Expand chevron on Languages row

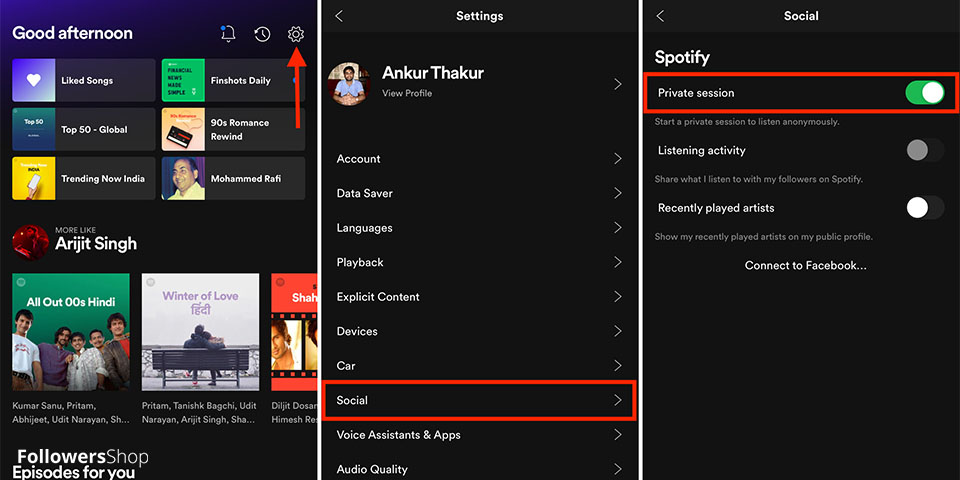tap(618, 228)
